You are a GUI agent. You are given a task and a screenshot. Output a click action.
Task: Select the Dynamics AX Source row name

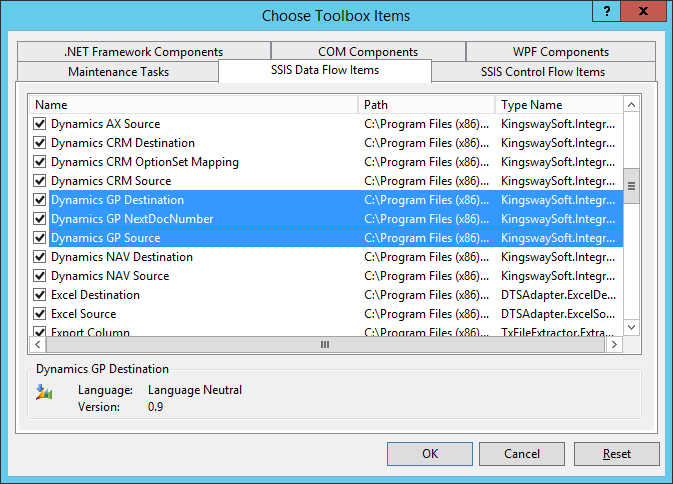pos(106,124)
